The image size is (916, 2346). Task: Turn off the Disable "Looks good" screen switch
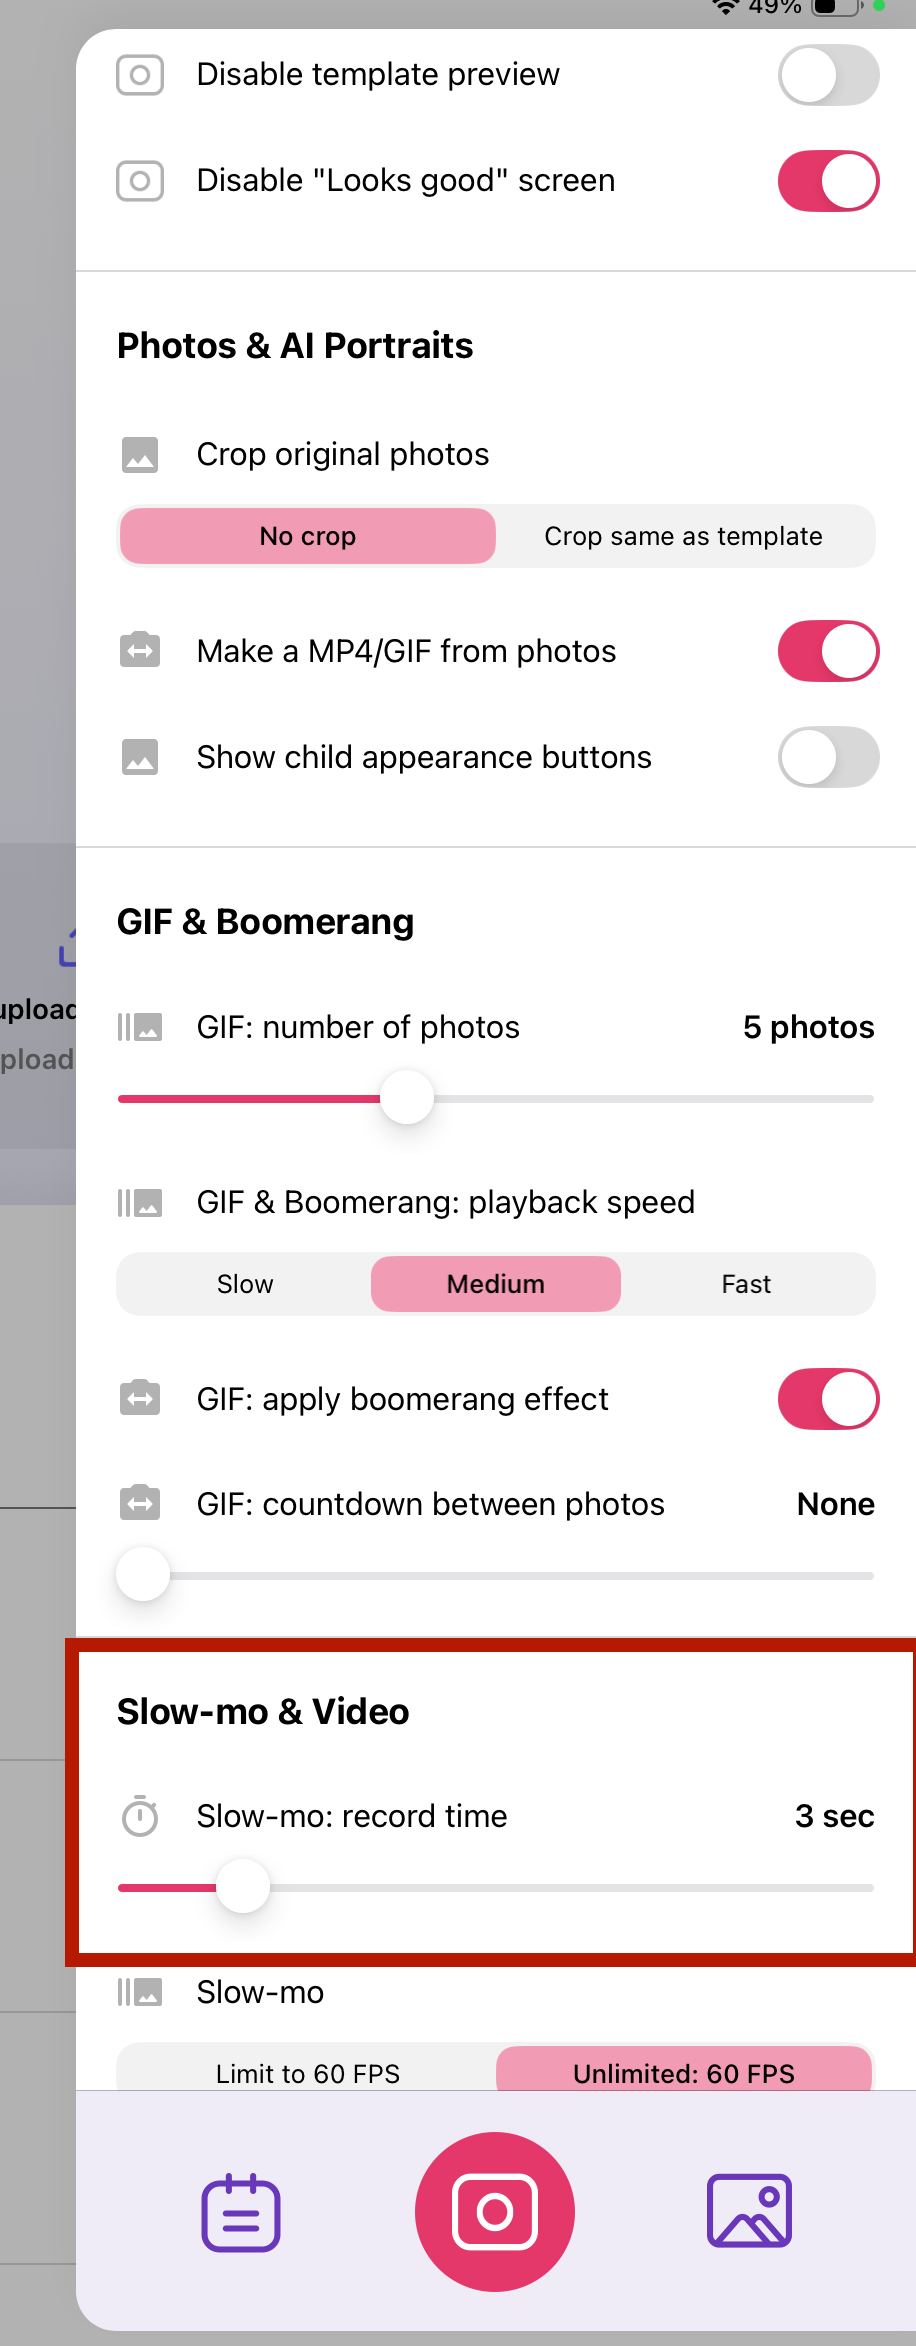point(829,181)
